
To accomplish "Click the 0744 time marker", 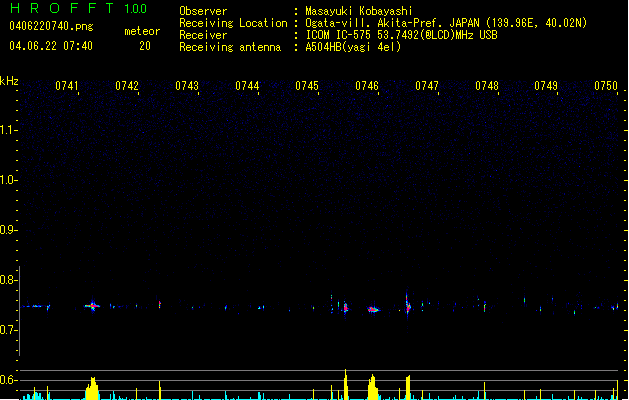I will click(x=247, y=86).
